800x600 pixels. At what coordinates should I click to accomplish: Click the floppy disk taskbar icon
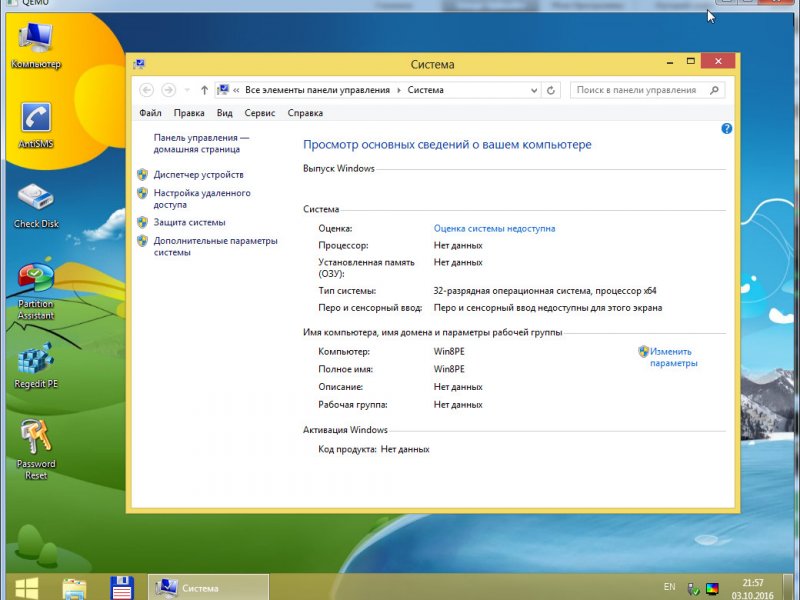click(x=122, y=588)
